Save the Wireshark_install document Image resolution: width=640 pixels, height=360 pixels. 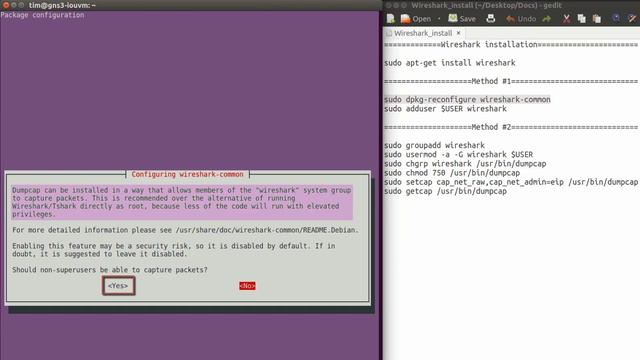(462, 19)
